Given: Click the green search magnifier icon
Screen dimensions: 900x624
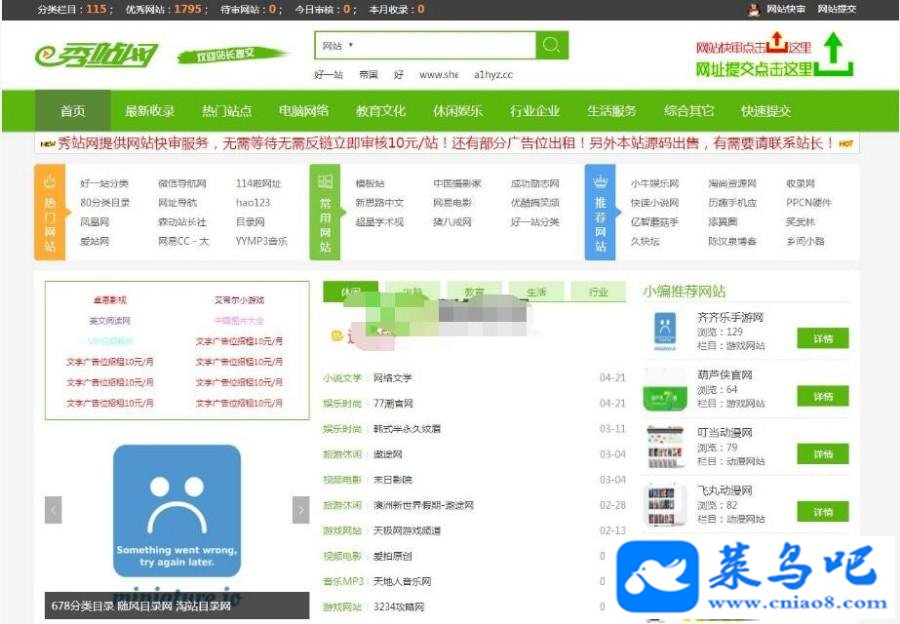Looking at the screenshot, I should tap(552, 45).
